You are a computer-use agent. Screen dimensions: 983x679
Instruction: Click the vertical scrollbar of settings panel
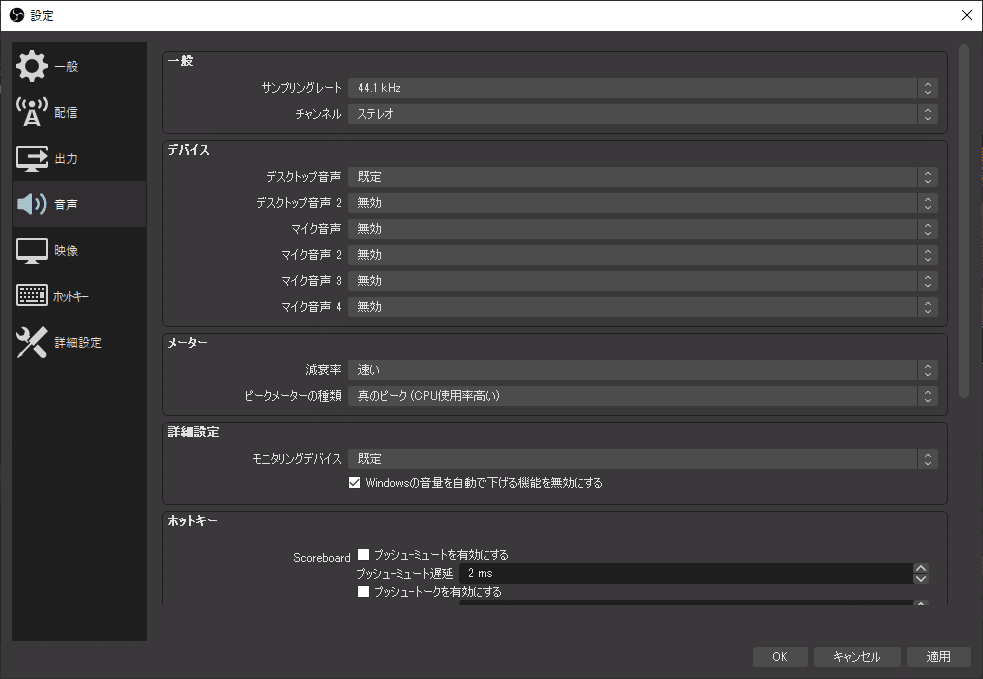tap(964, 221)
